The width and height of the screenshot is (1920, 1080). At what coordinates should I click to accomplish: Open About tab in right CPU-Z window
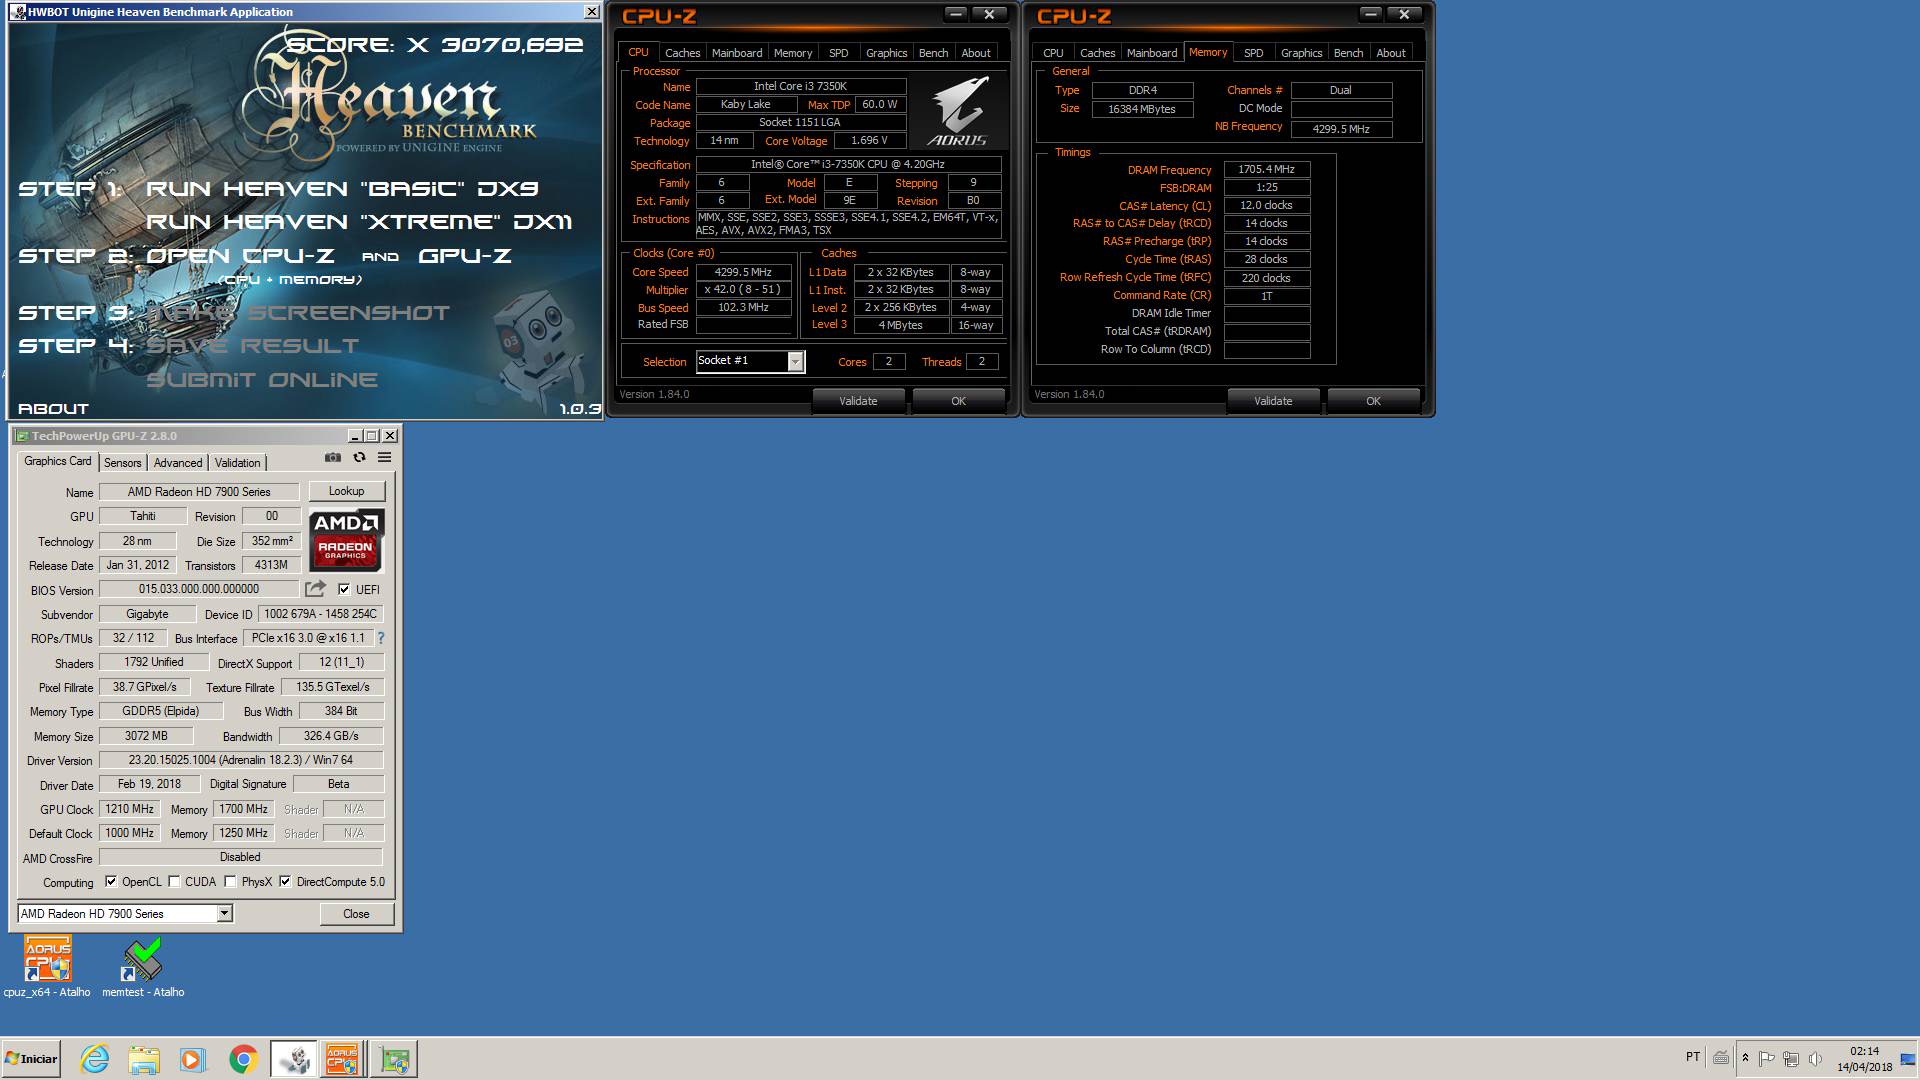click(1391, 53)
